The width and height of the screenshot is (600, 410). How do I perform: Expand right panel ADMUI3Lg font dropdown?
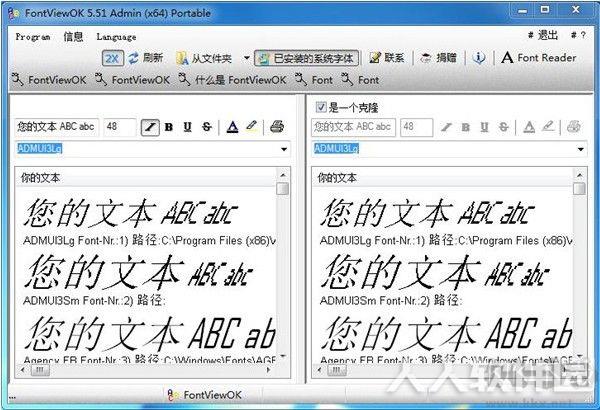point(580,149)
